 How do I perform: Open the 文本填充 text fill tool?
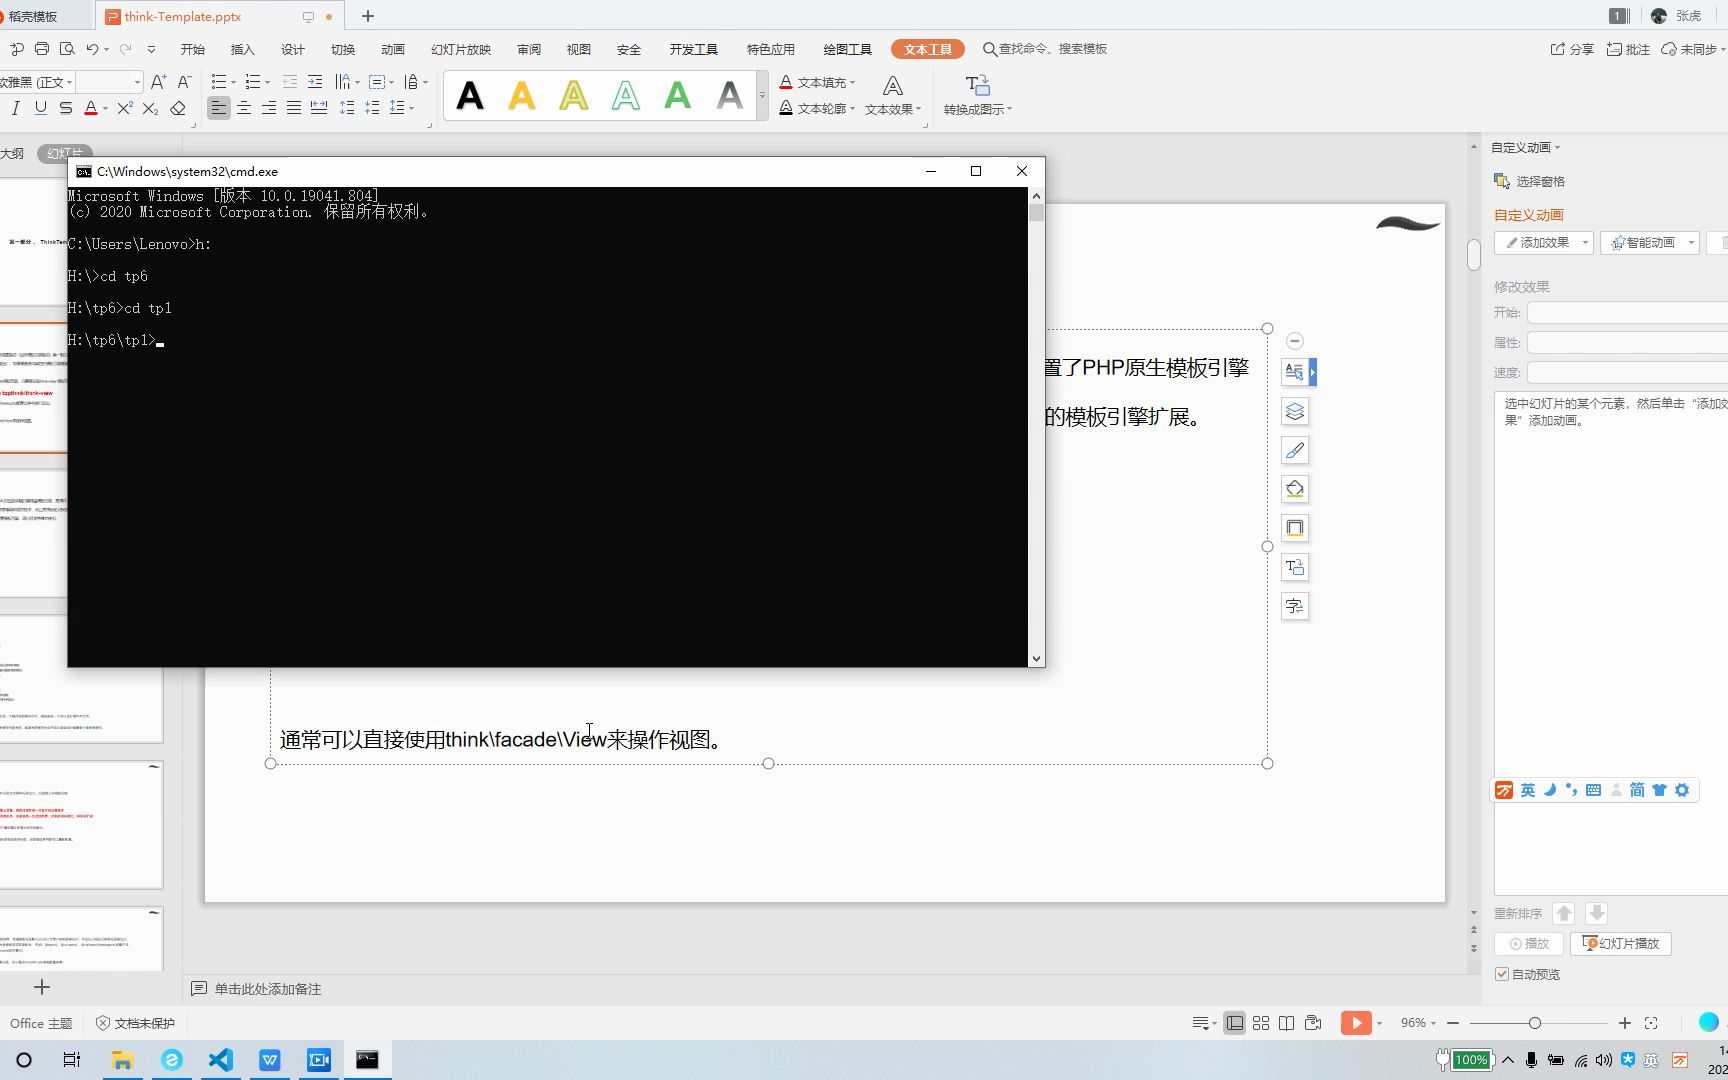pos(817,82)
